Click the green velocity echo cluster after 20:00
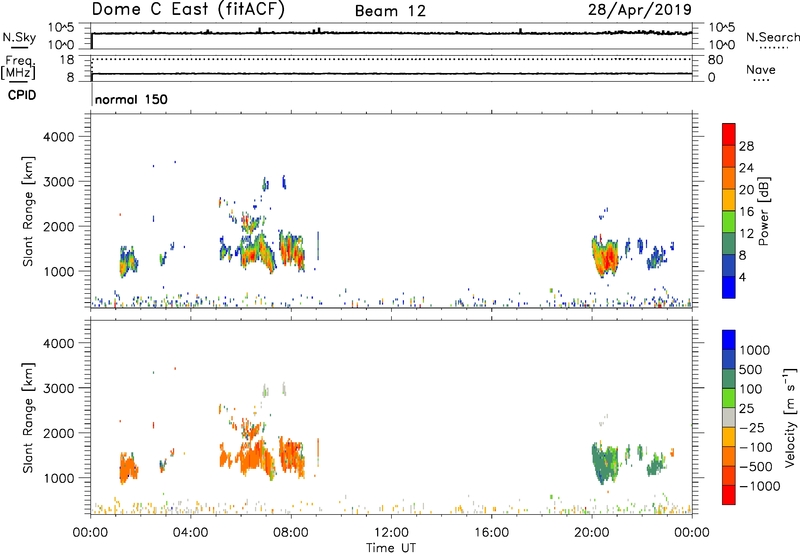800x554 pixels. click(605, 463)
